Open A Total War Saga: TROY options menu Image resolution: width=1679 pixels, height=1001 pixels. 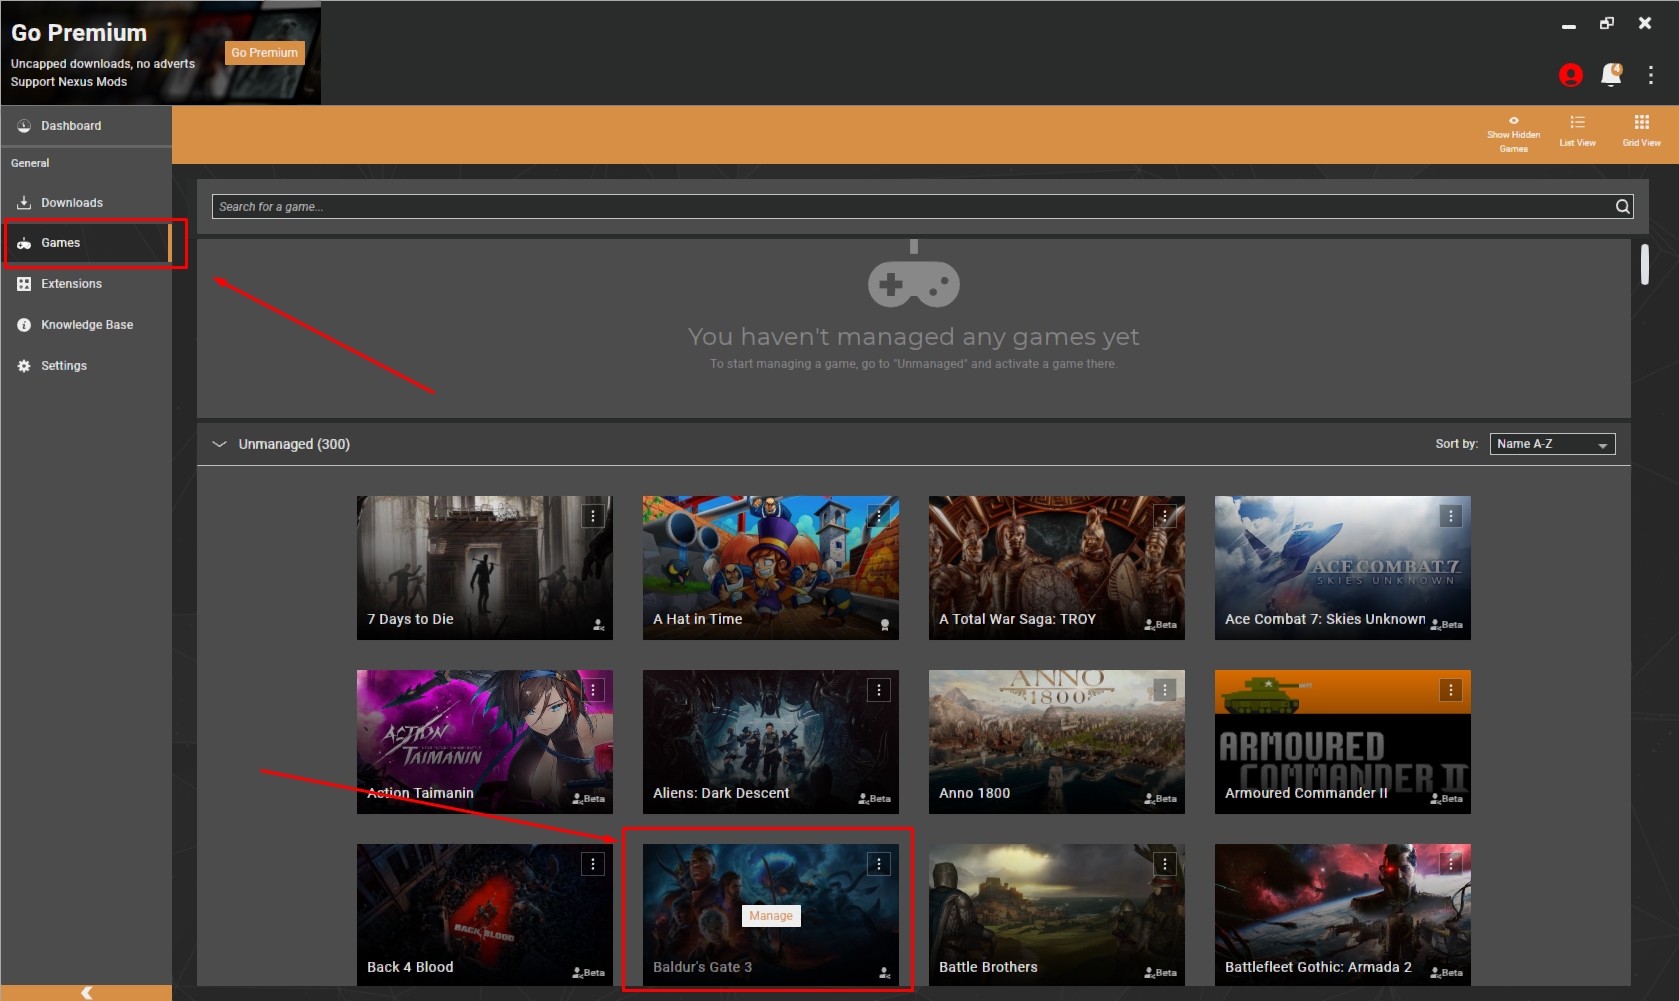click(1165, 516)
